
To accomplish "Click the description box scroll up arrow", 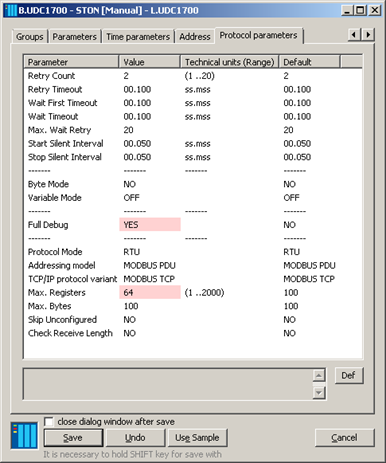I will [319, 376].
